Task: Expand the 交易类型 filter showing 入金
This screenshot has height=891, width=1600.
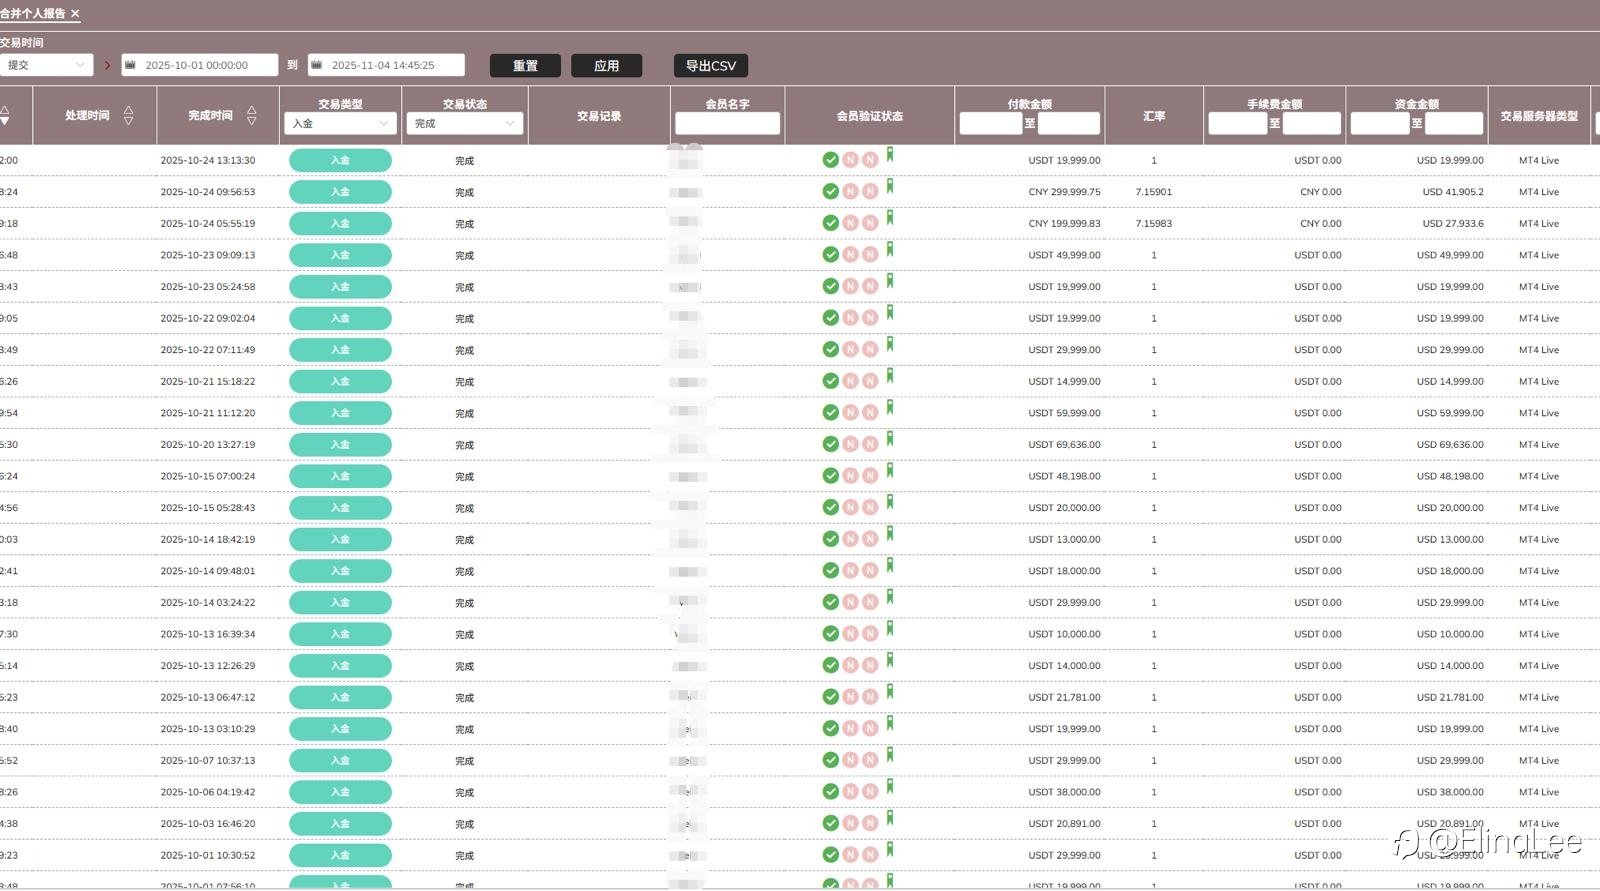Action: click(x=341, y=123)
